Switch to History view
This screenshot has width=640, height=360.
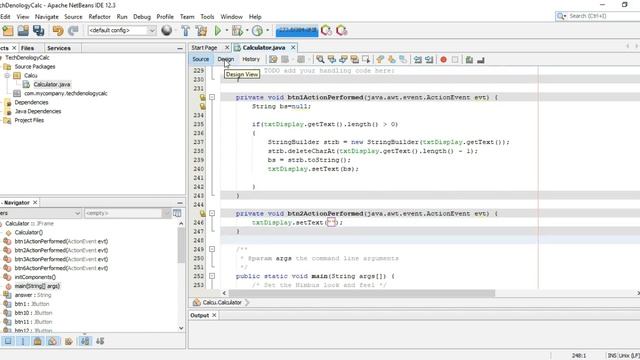(x=251, y=59)
